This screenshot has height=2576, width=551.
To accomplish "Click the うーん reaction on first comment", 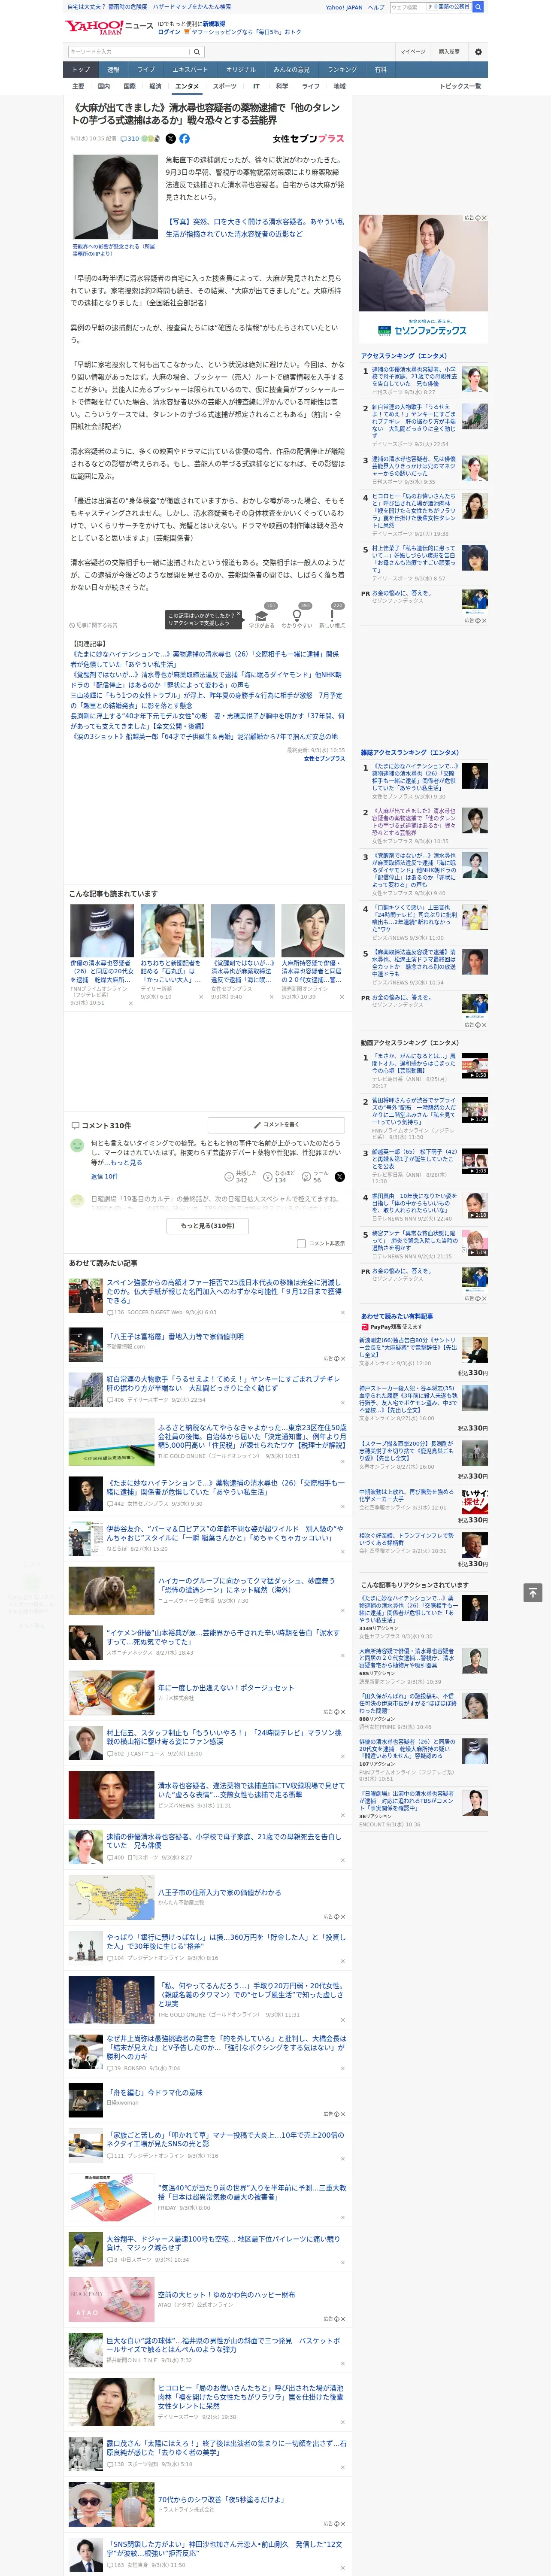I will point(306,1177).
